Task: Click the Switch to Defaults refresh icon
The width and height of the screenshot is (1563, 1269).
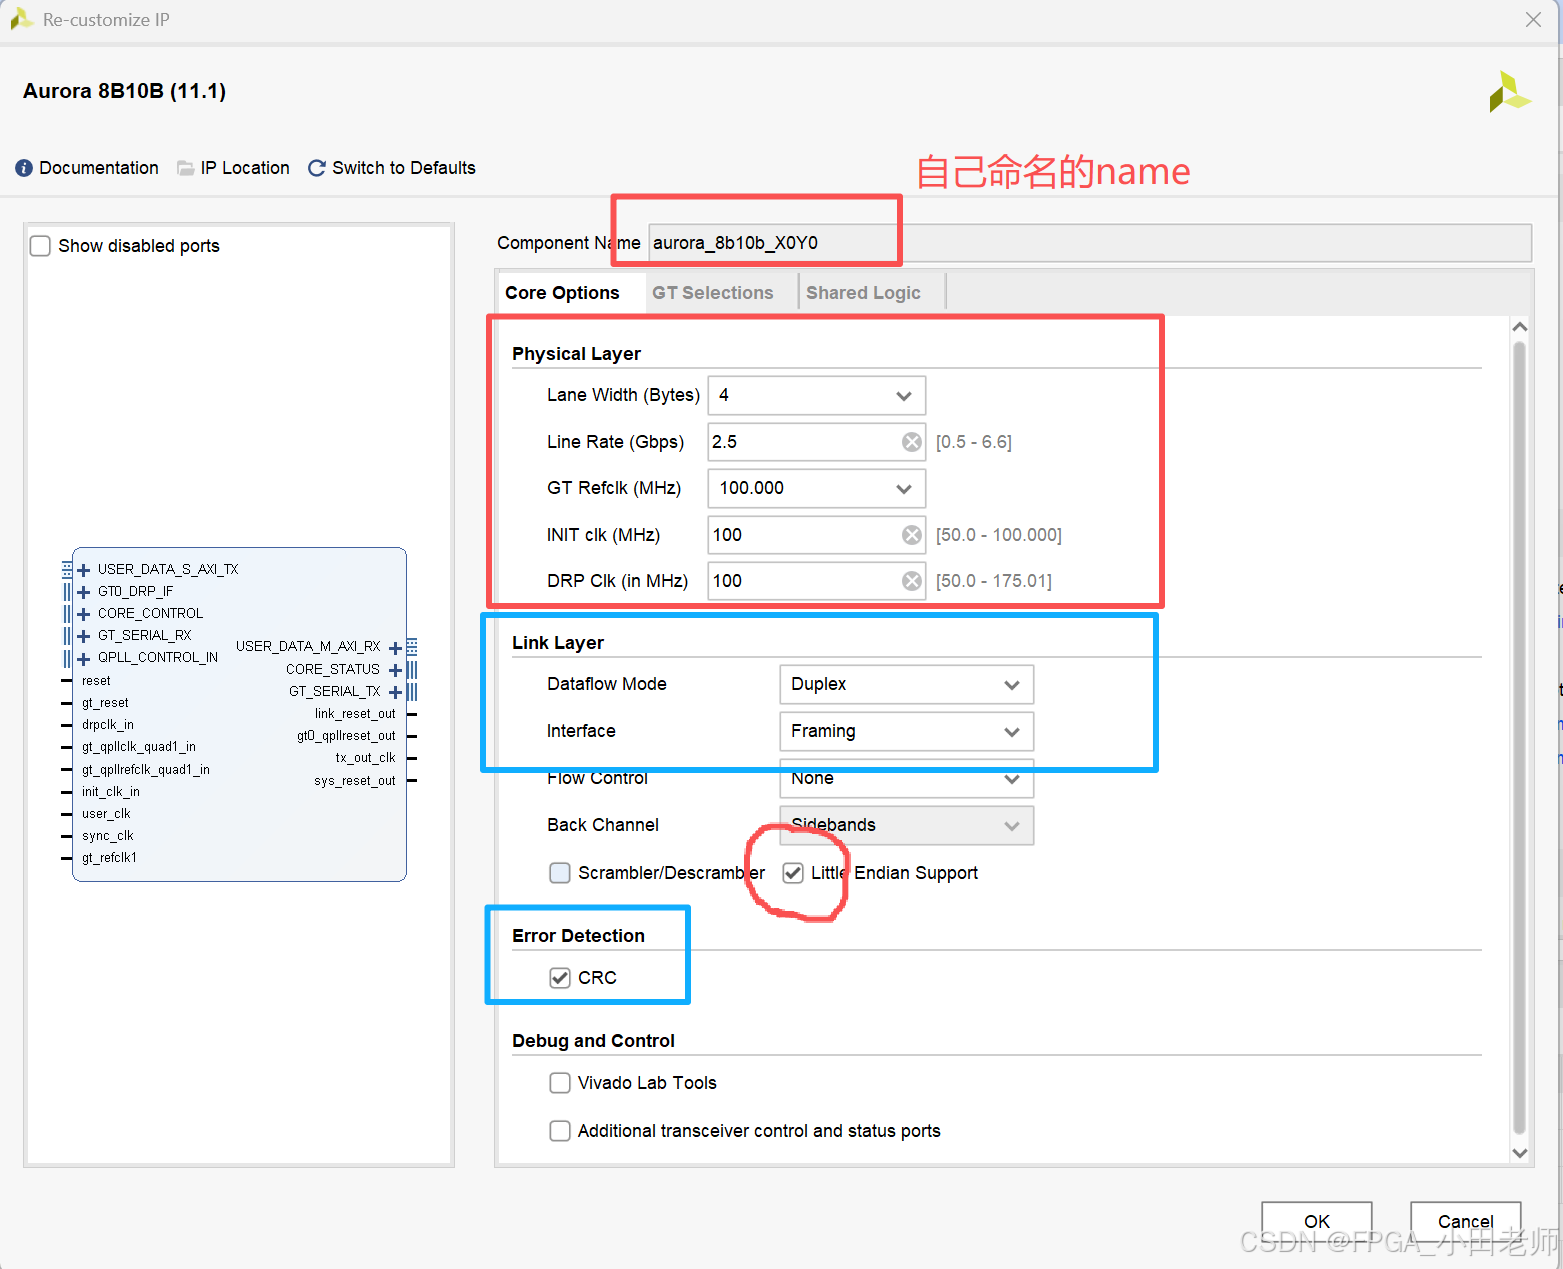Action: [x=316, y=168]
